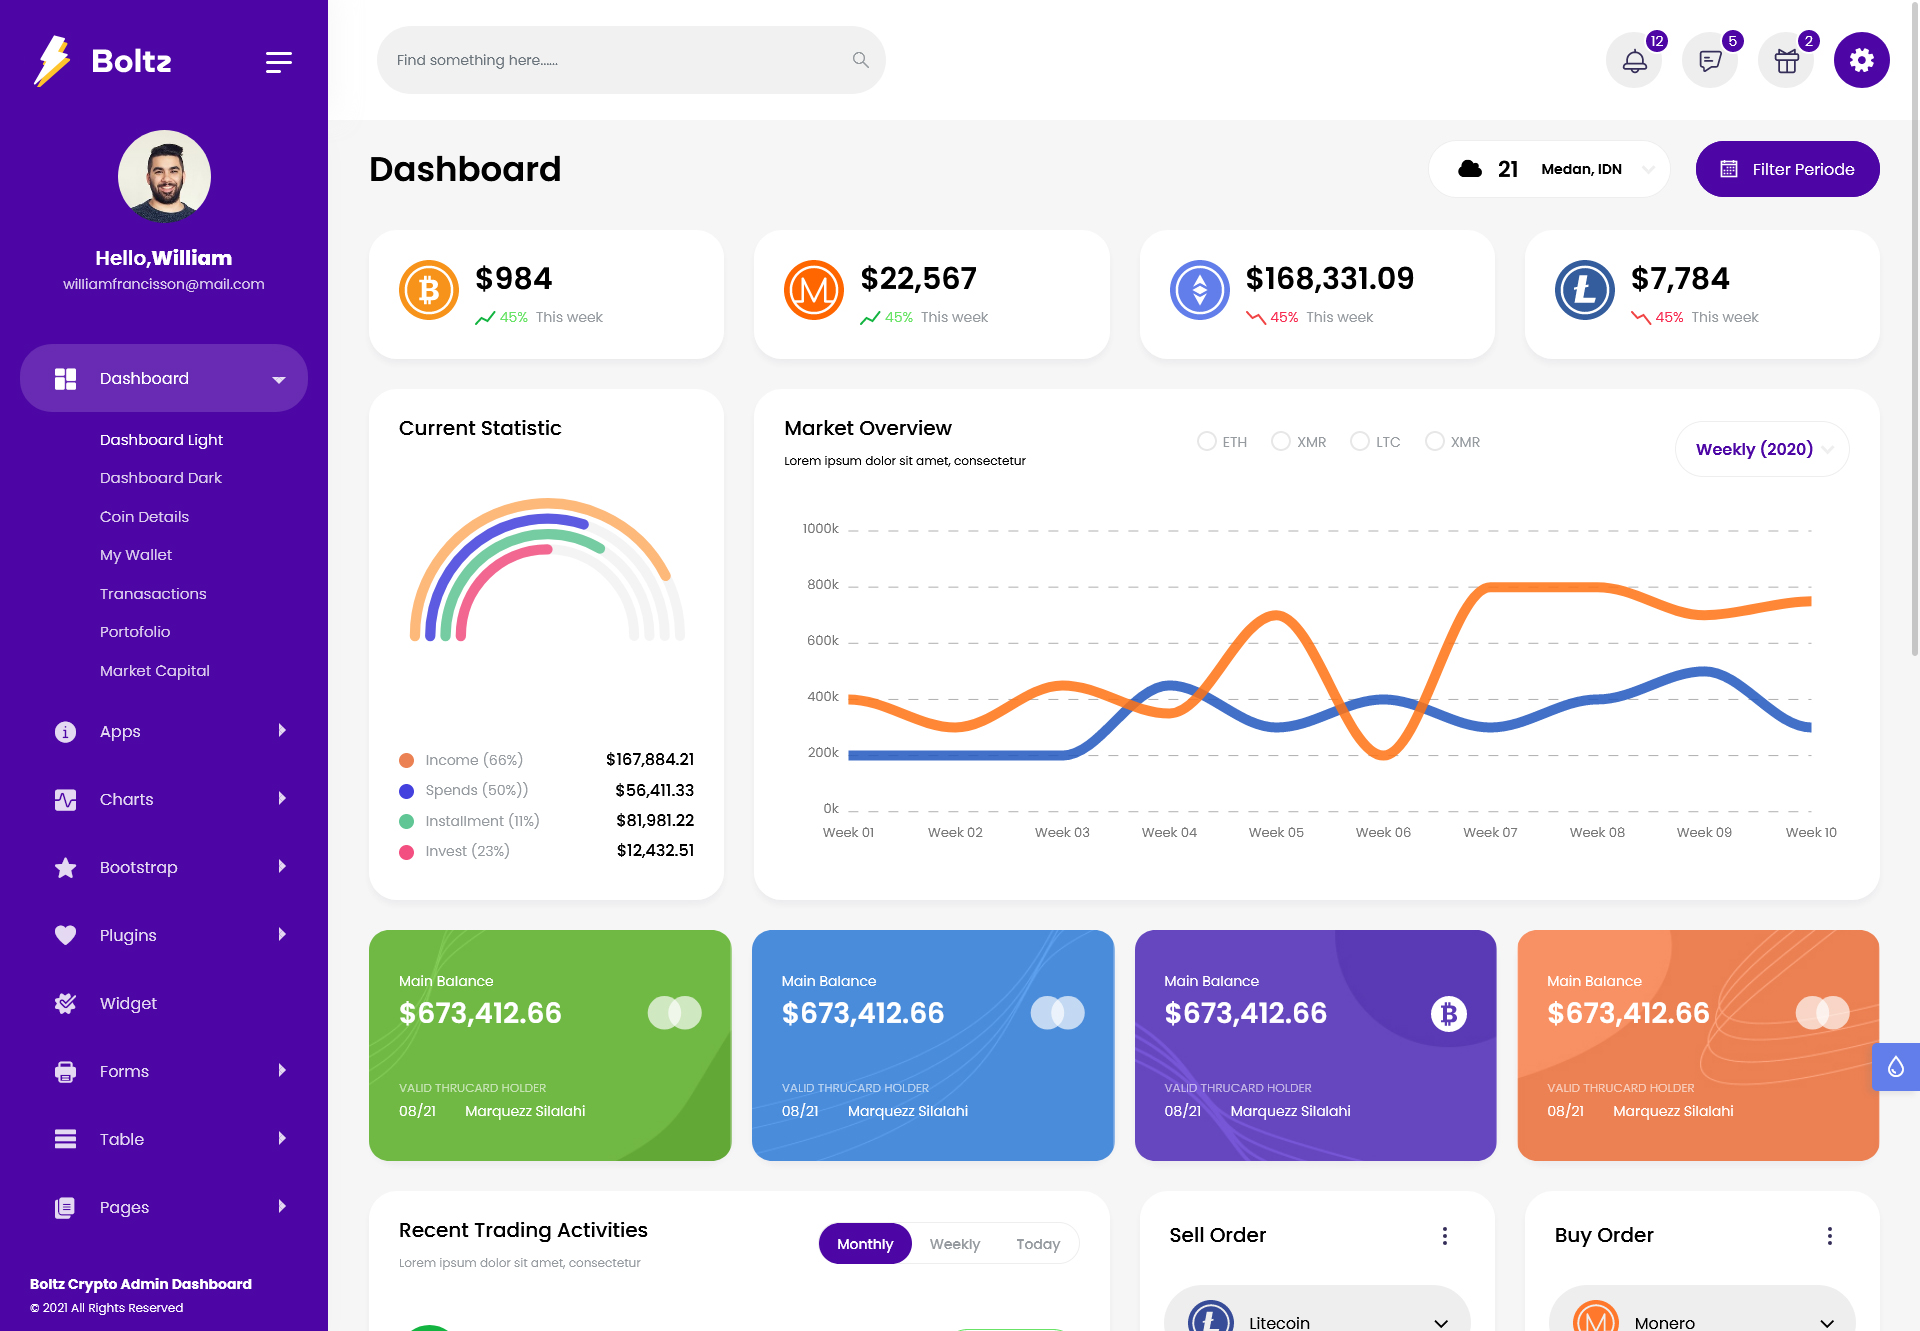Switch to the Today tab
The image size is (1920, 1331).
(x=1038, y=1243)
